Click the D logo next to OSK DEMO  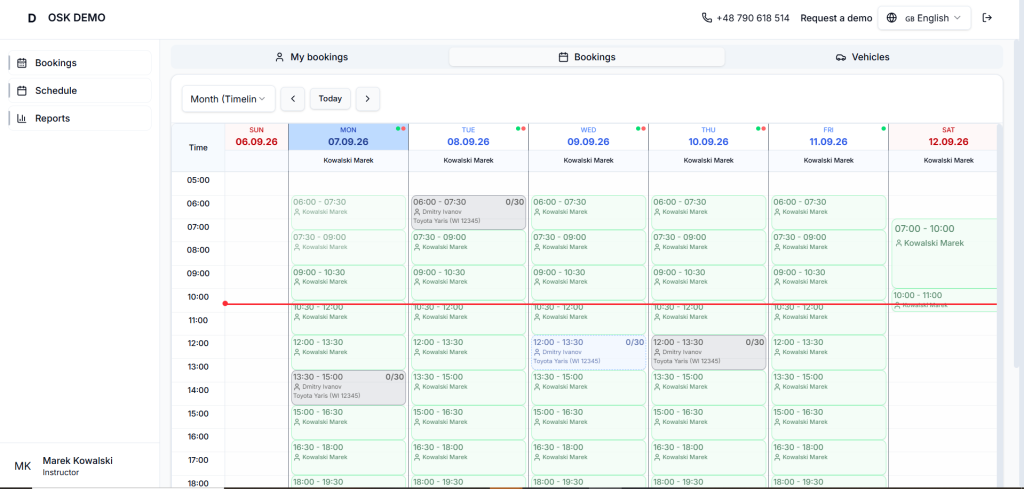(x=31, y=18)
